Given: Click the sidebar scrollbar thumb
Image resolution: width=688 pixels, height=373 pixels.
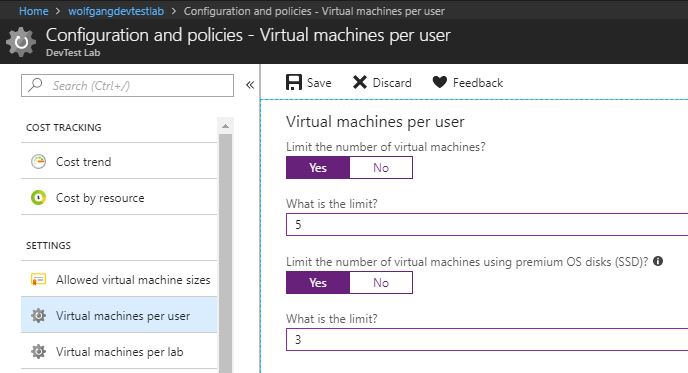Looking at the screenshot, I should click(x=226, y=254).
